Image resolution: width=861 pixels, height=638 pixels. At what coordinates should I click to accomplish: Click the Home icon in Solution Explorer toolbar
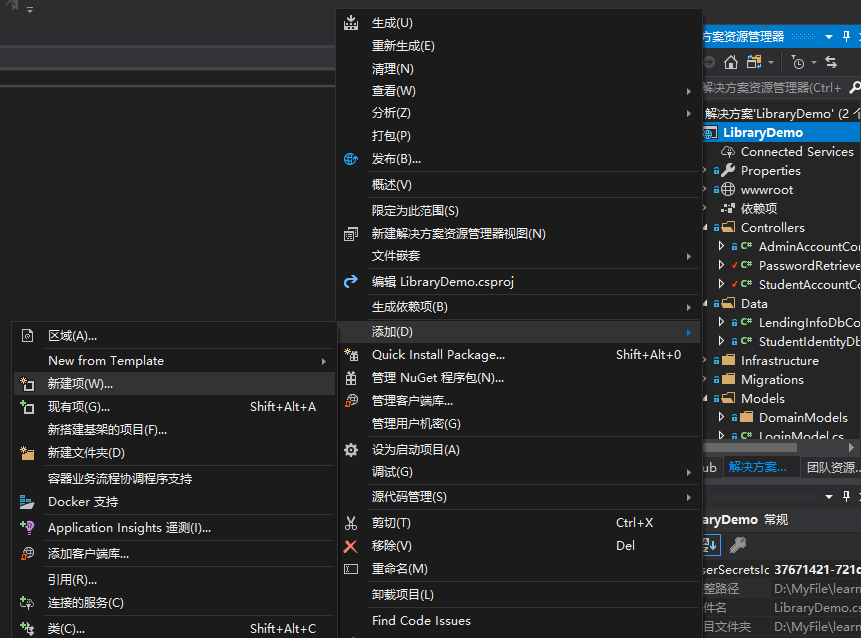730,62
